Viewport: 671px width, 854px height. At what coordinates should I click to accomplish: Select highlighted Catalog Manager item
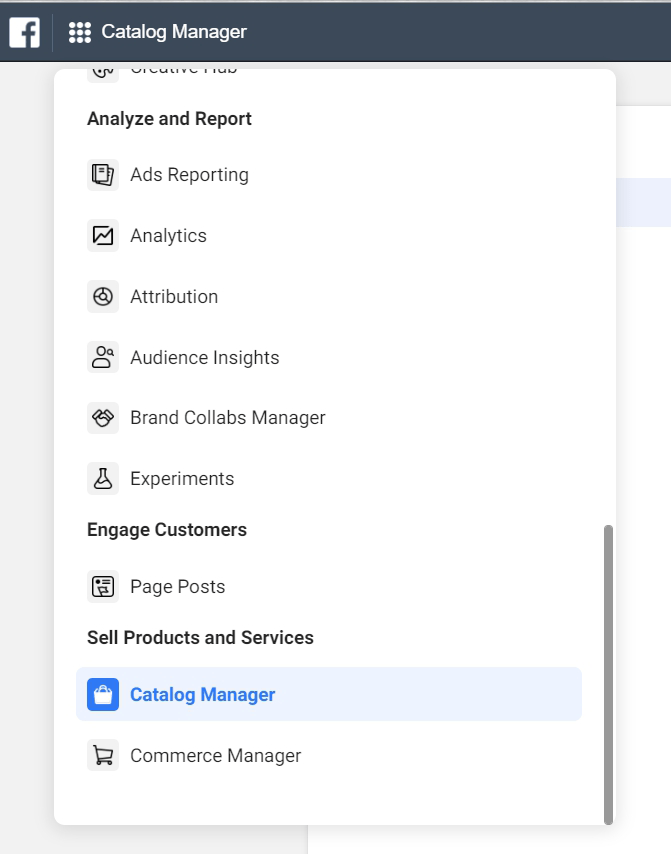pos(329,694)
